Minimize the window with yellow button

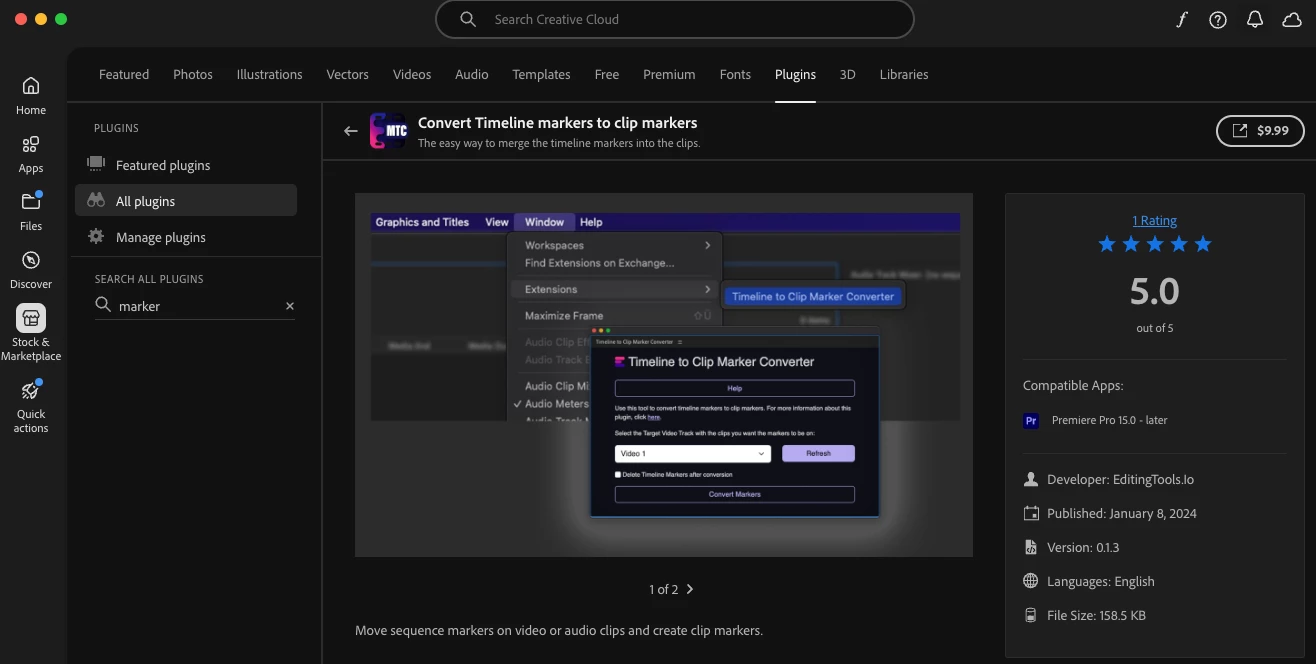(41, 19)
